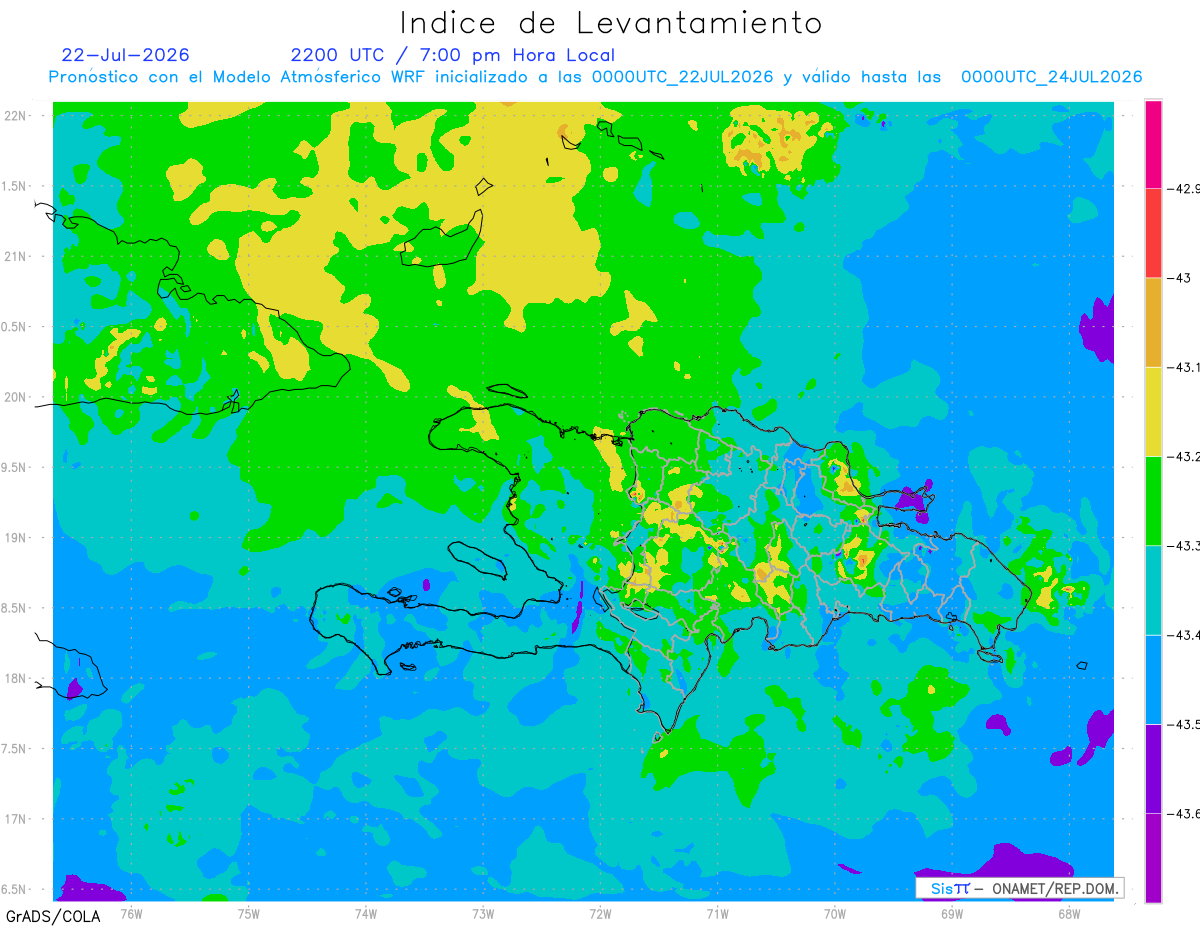Click the "Pronóstico con el Modelo Atmósferico WRF" line
Image resolution: width=1200 pixels, height=927 pixels.
coord(595,77)
